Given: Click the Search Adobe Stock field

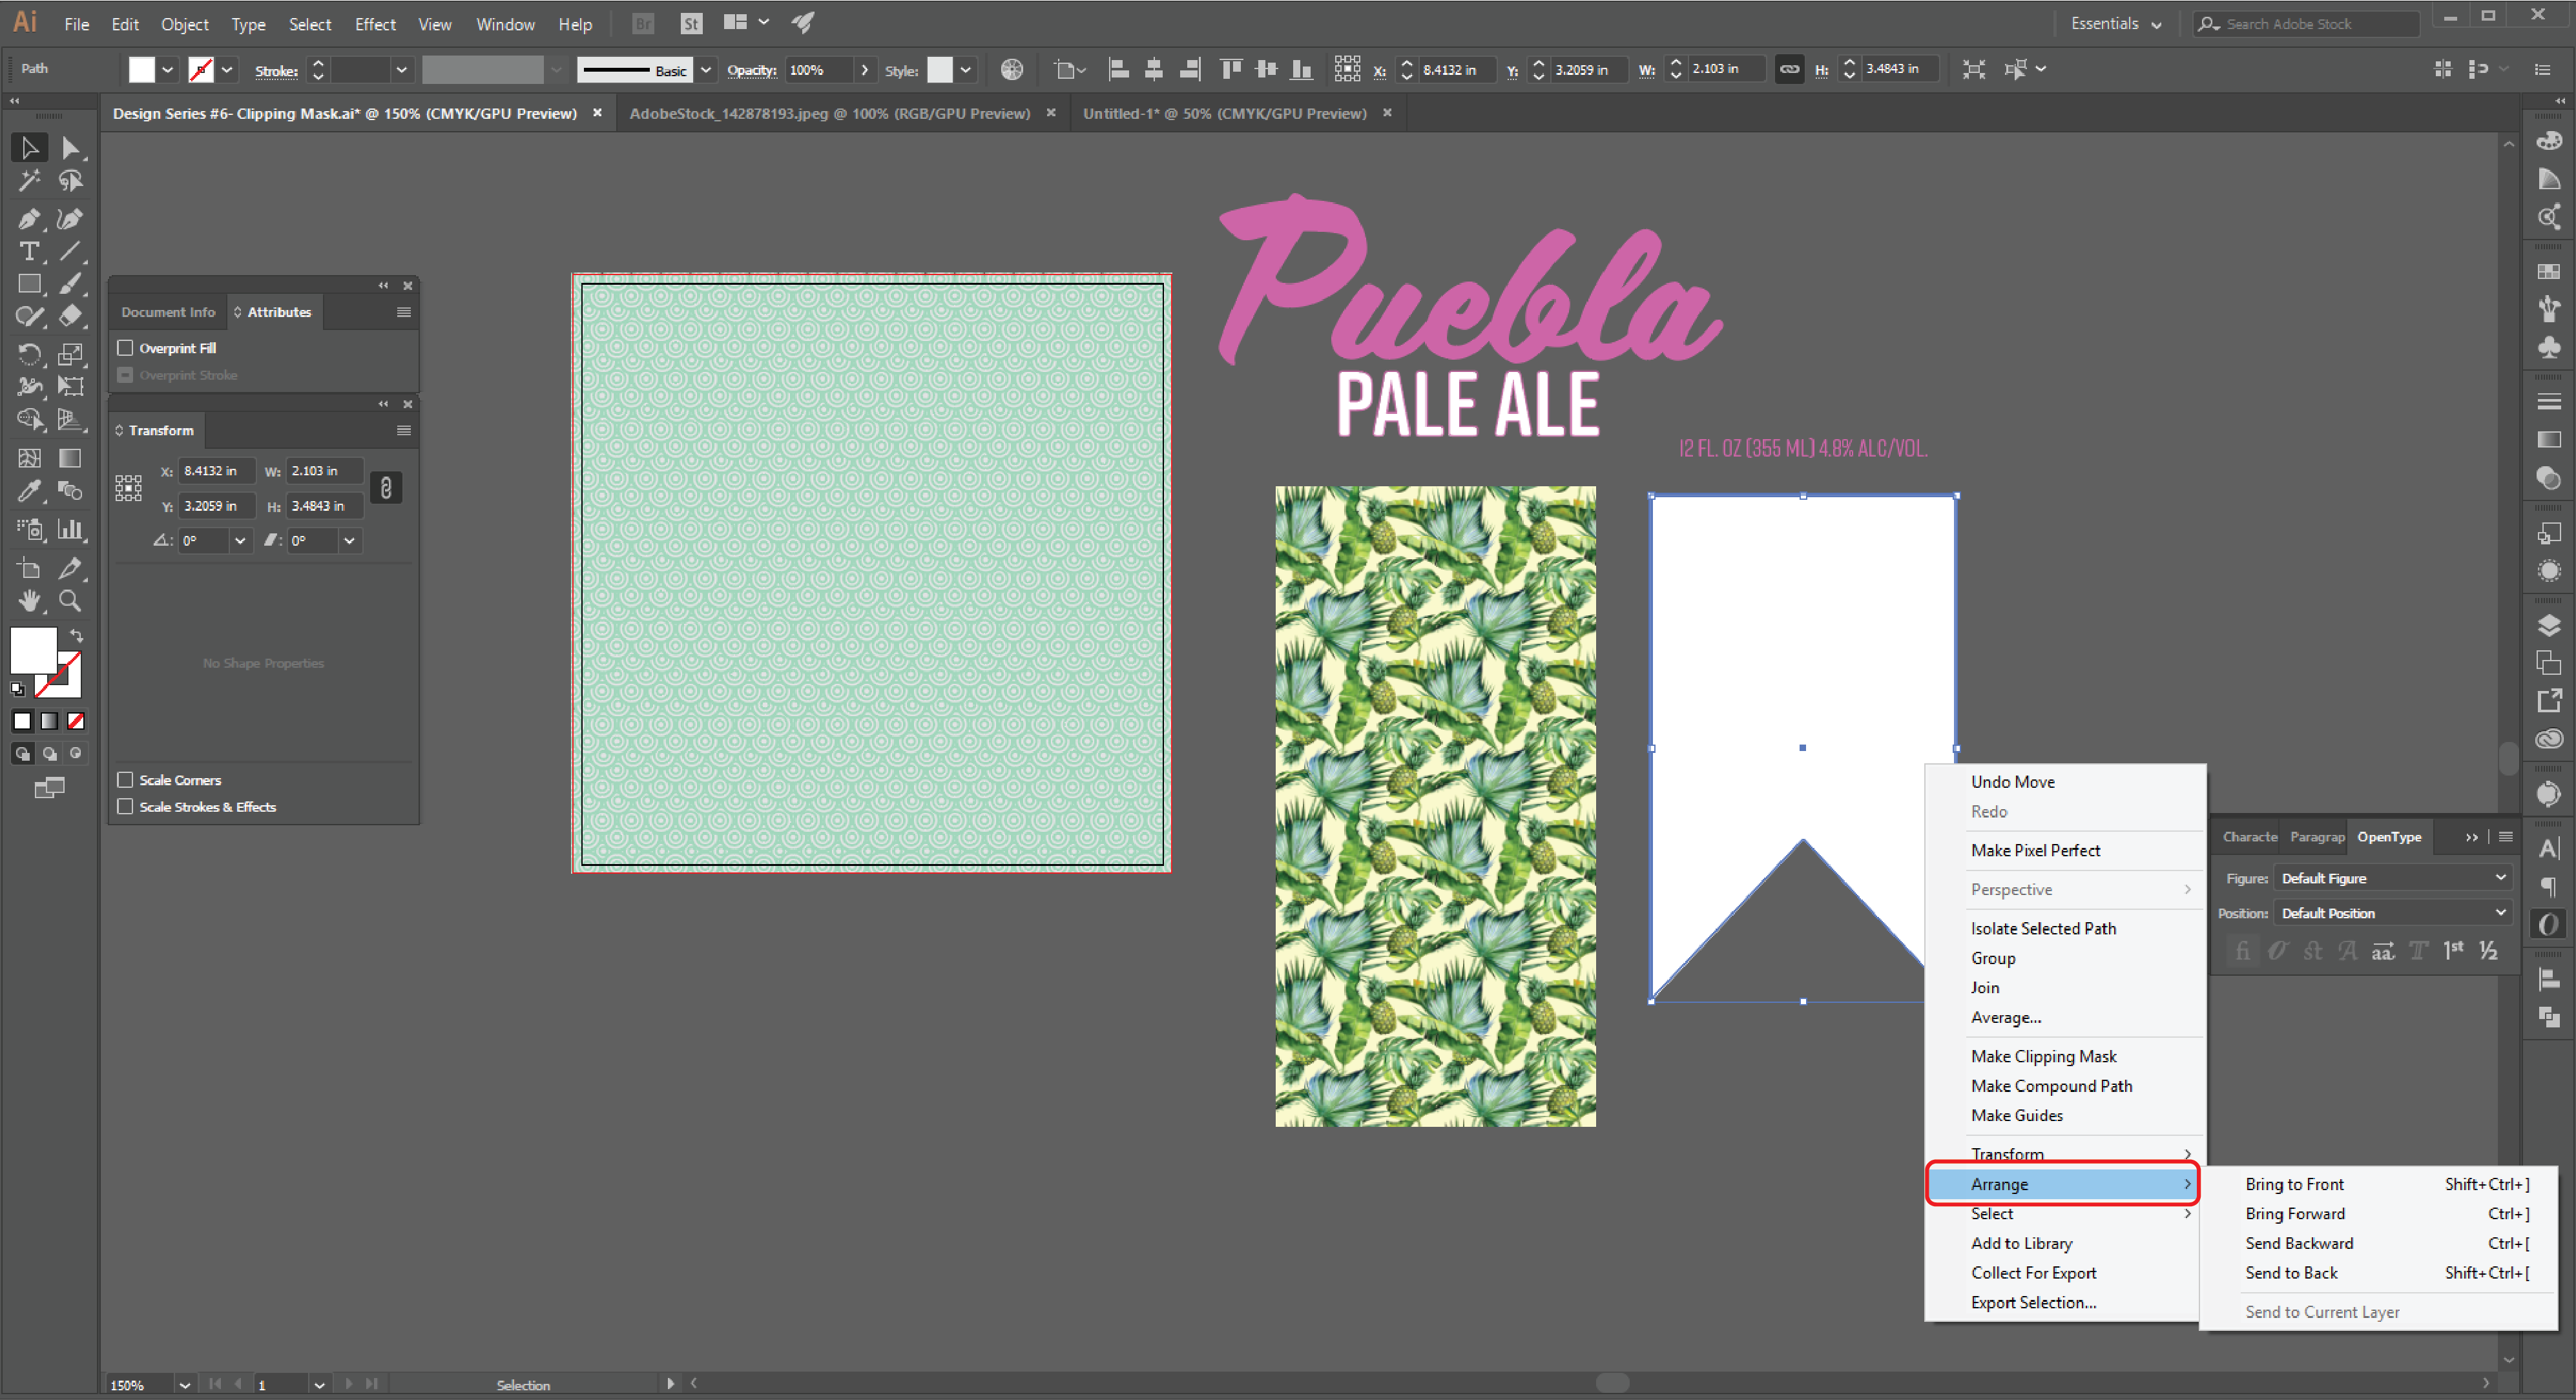Looking at the screenshot, I should [x=2306, y=24].
